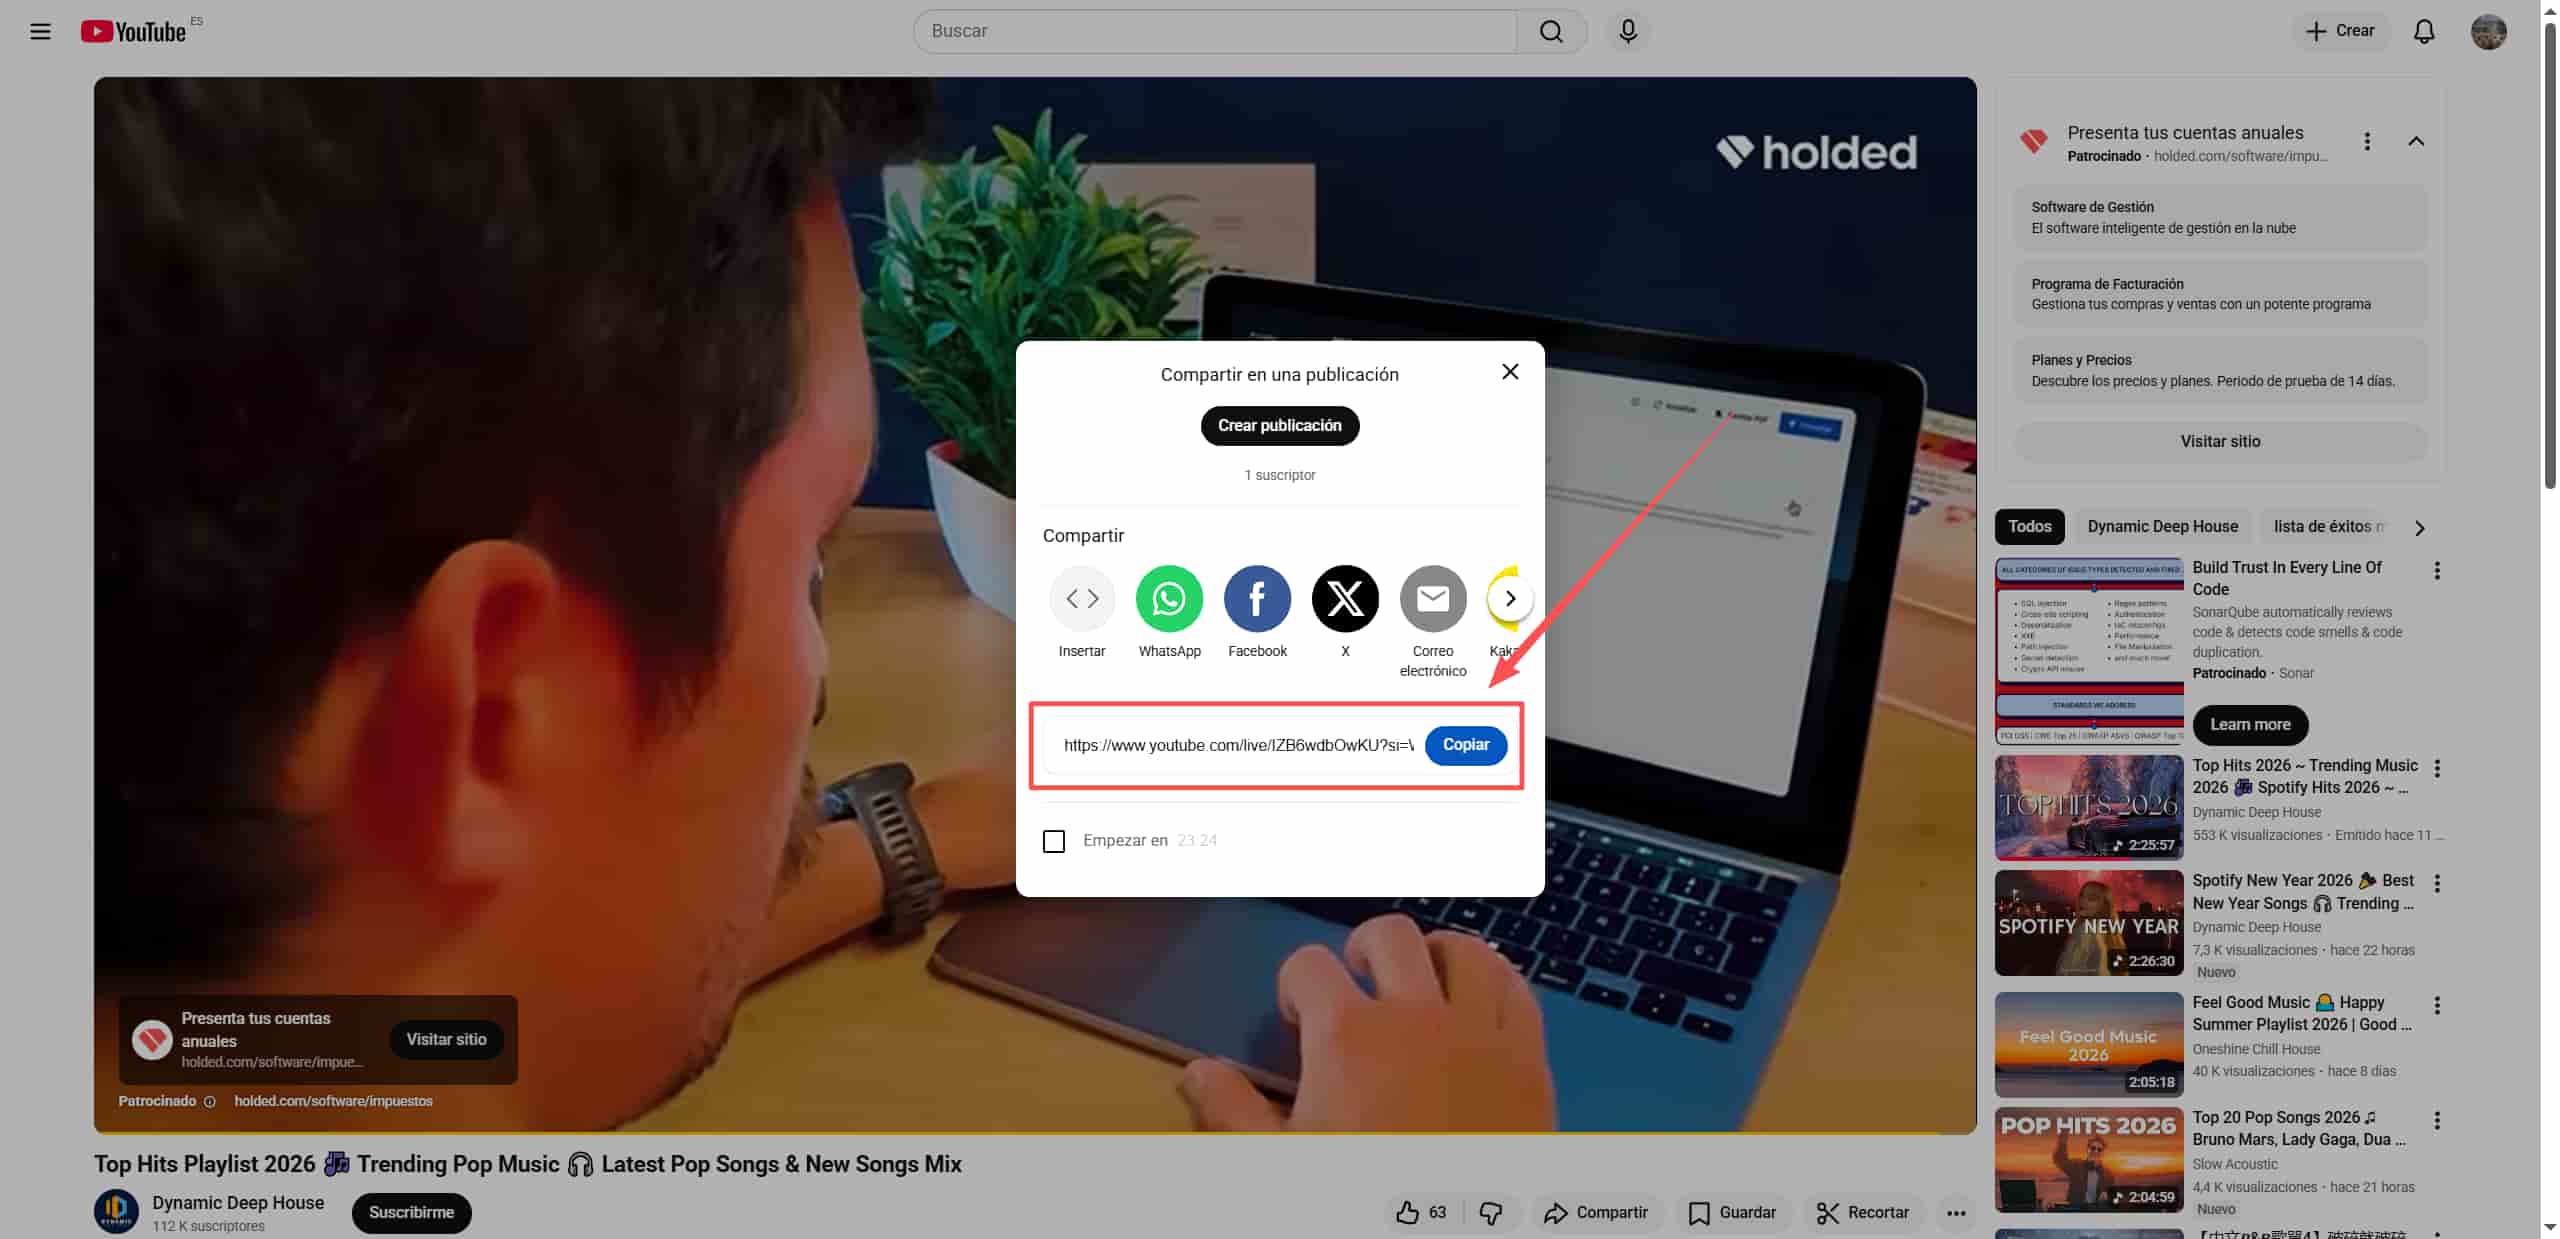The height and width of the screenshot is (1239, 2560).
Task: Click the X (Twitter) share icon
Action: coord(1345,598)
